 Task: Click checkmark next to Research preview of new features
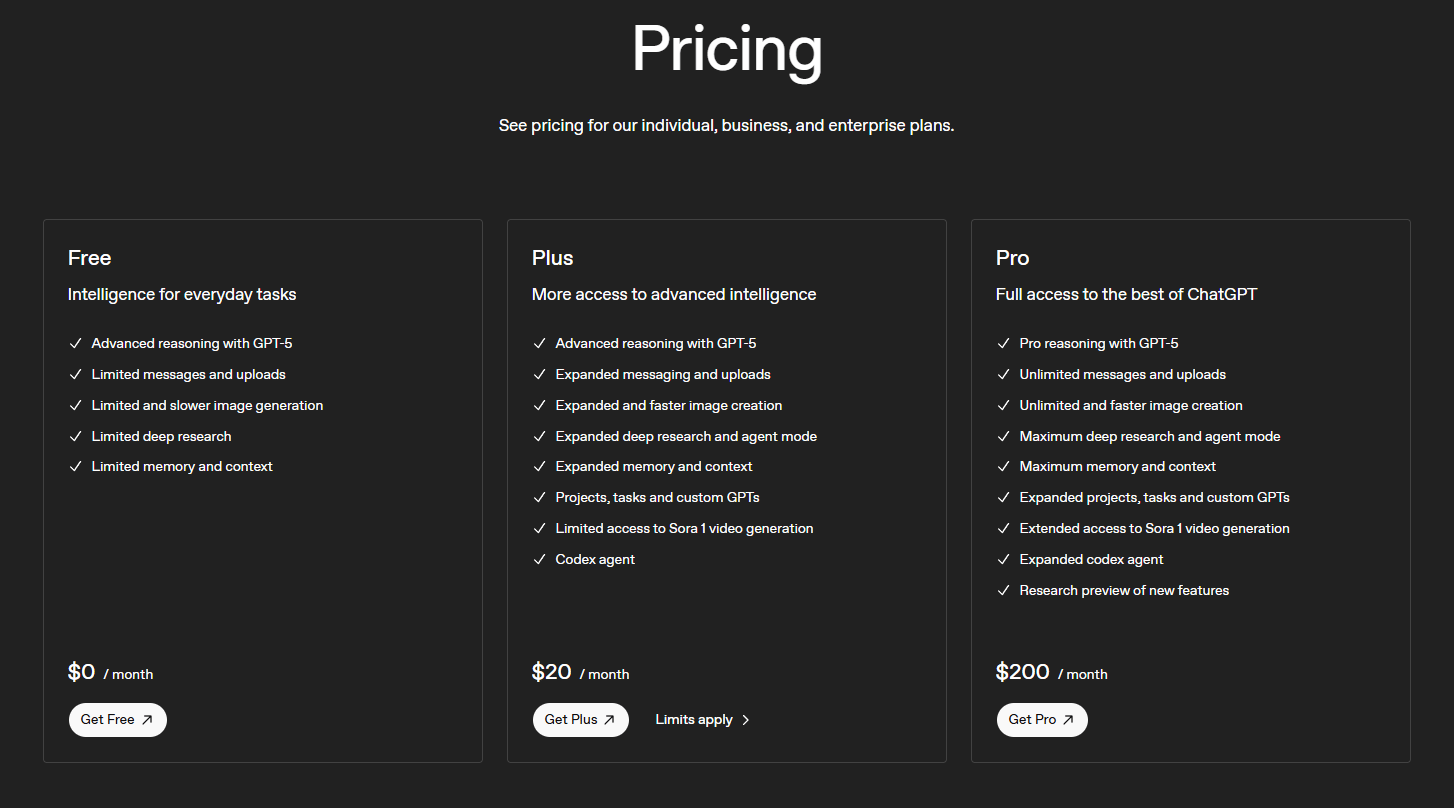(1004, 591)
